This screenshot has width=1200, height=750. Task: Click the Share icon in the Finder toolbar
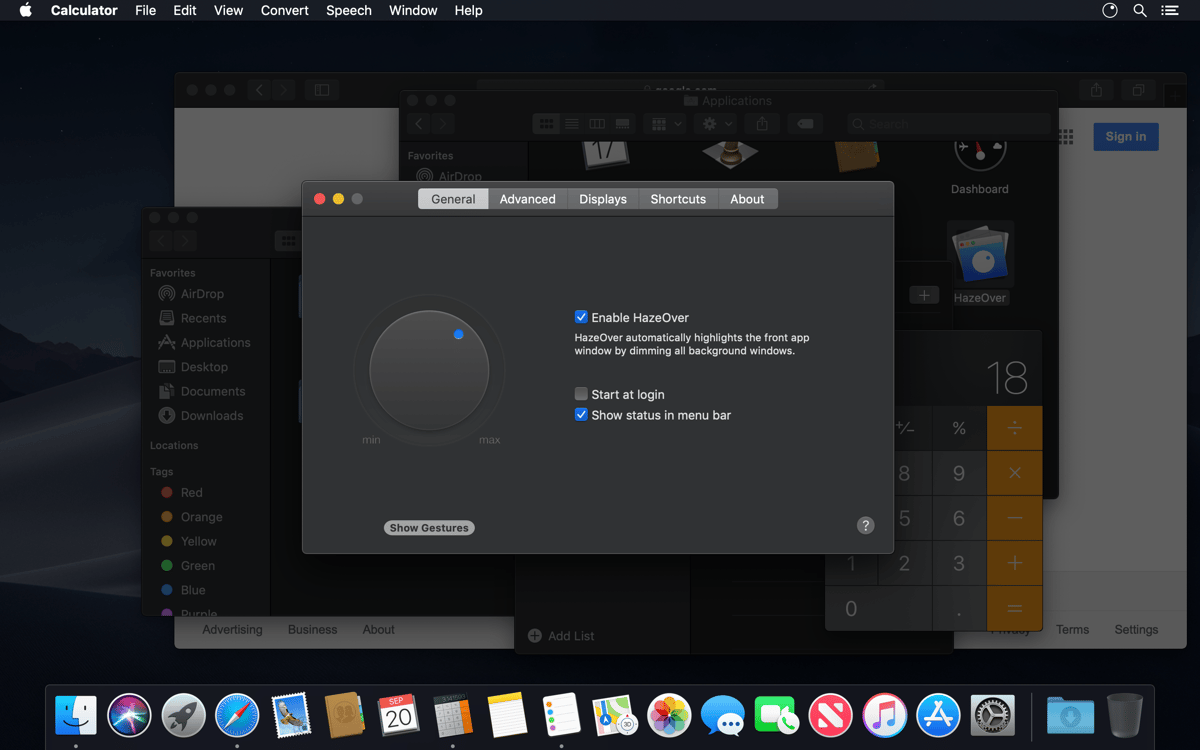click(761, 123)
